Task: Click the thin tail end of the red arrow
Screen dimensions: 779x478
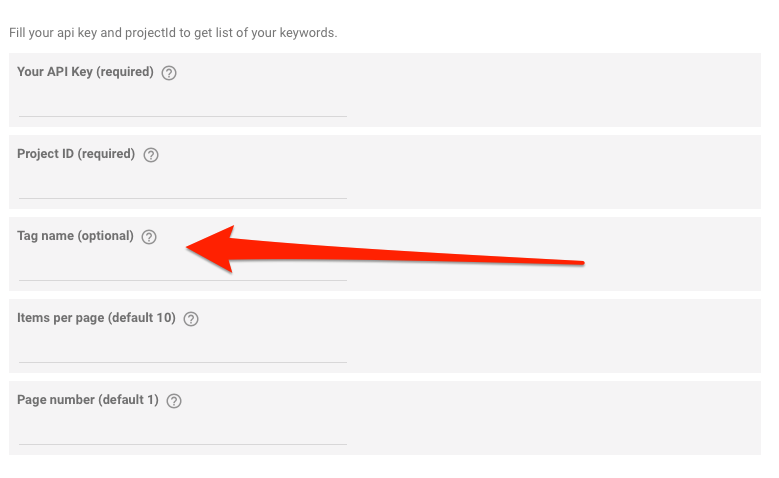Action: point(579,262)
